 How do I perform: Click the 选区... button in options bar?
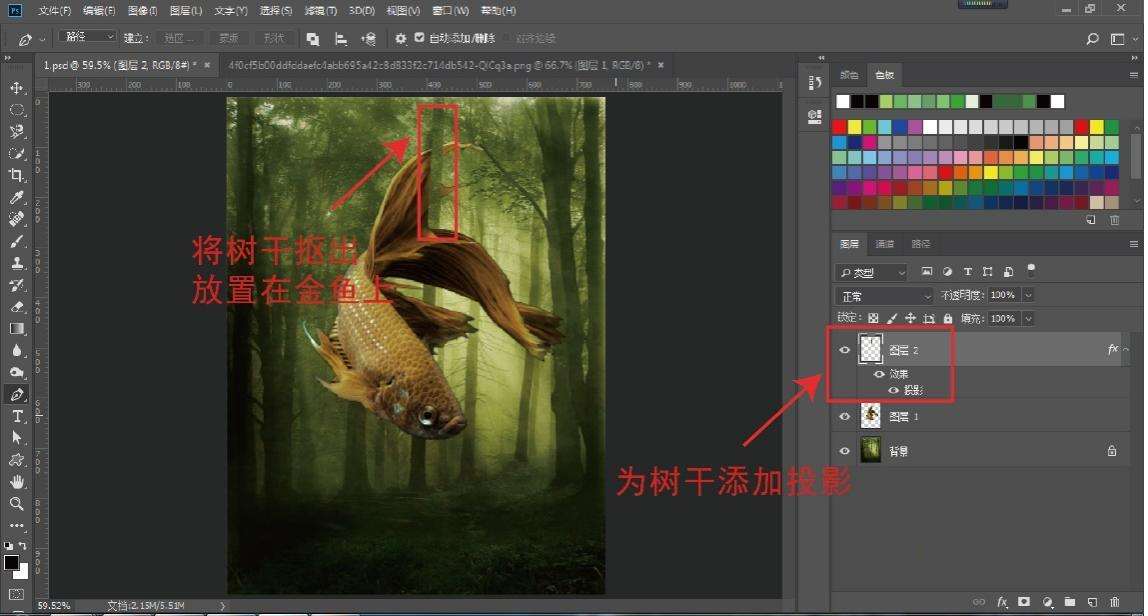180,38
